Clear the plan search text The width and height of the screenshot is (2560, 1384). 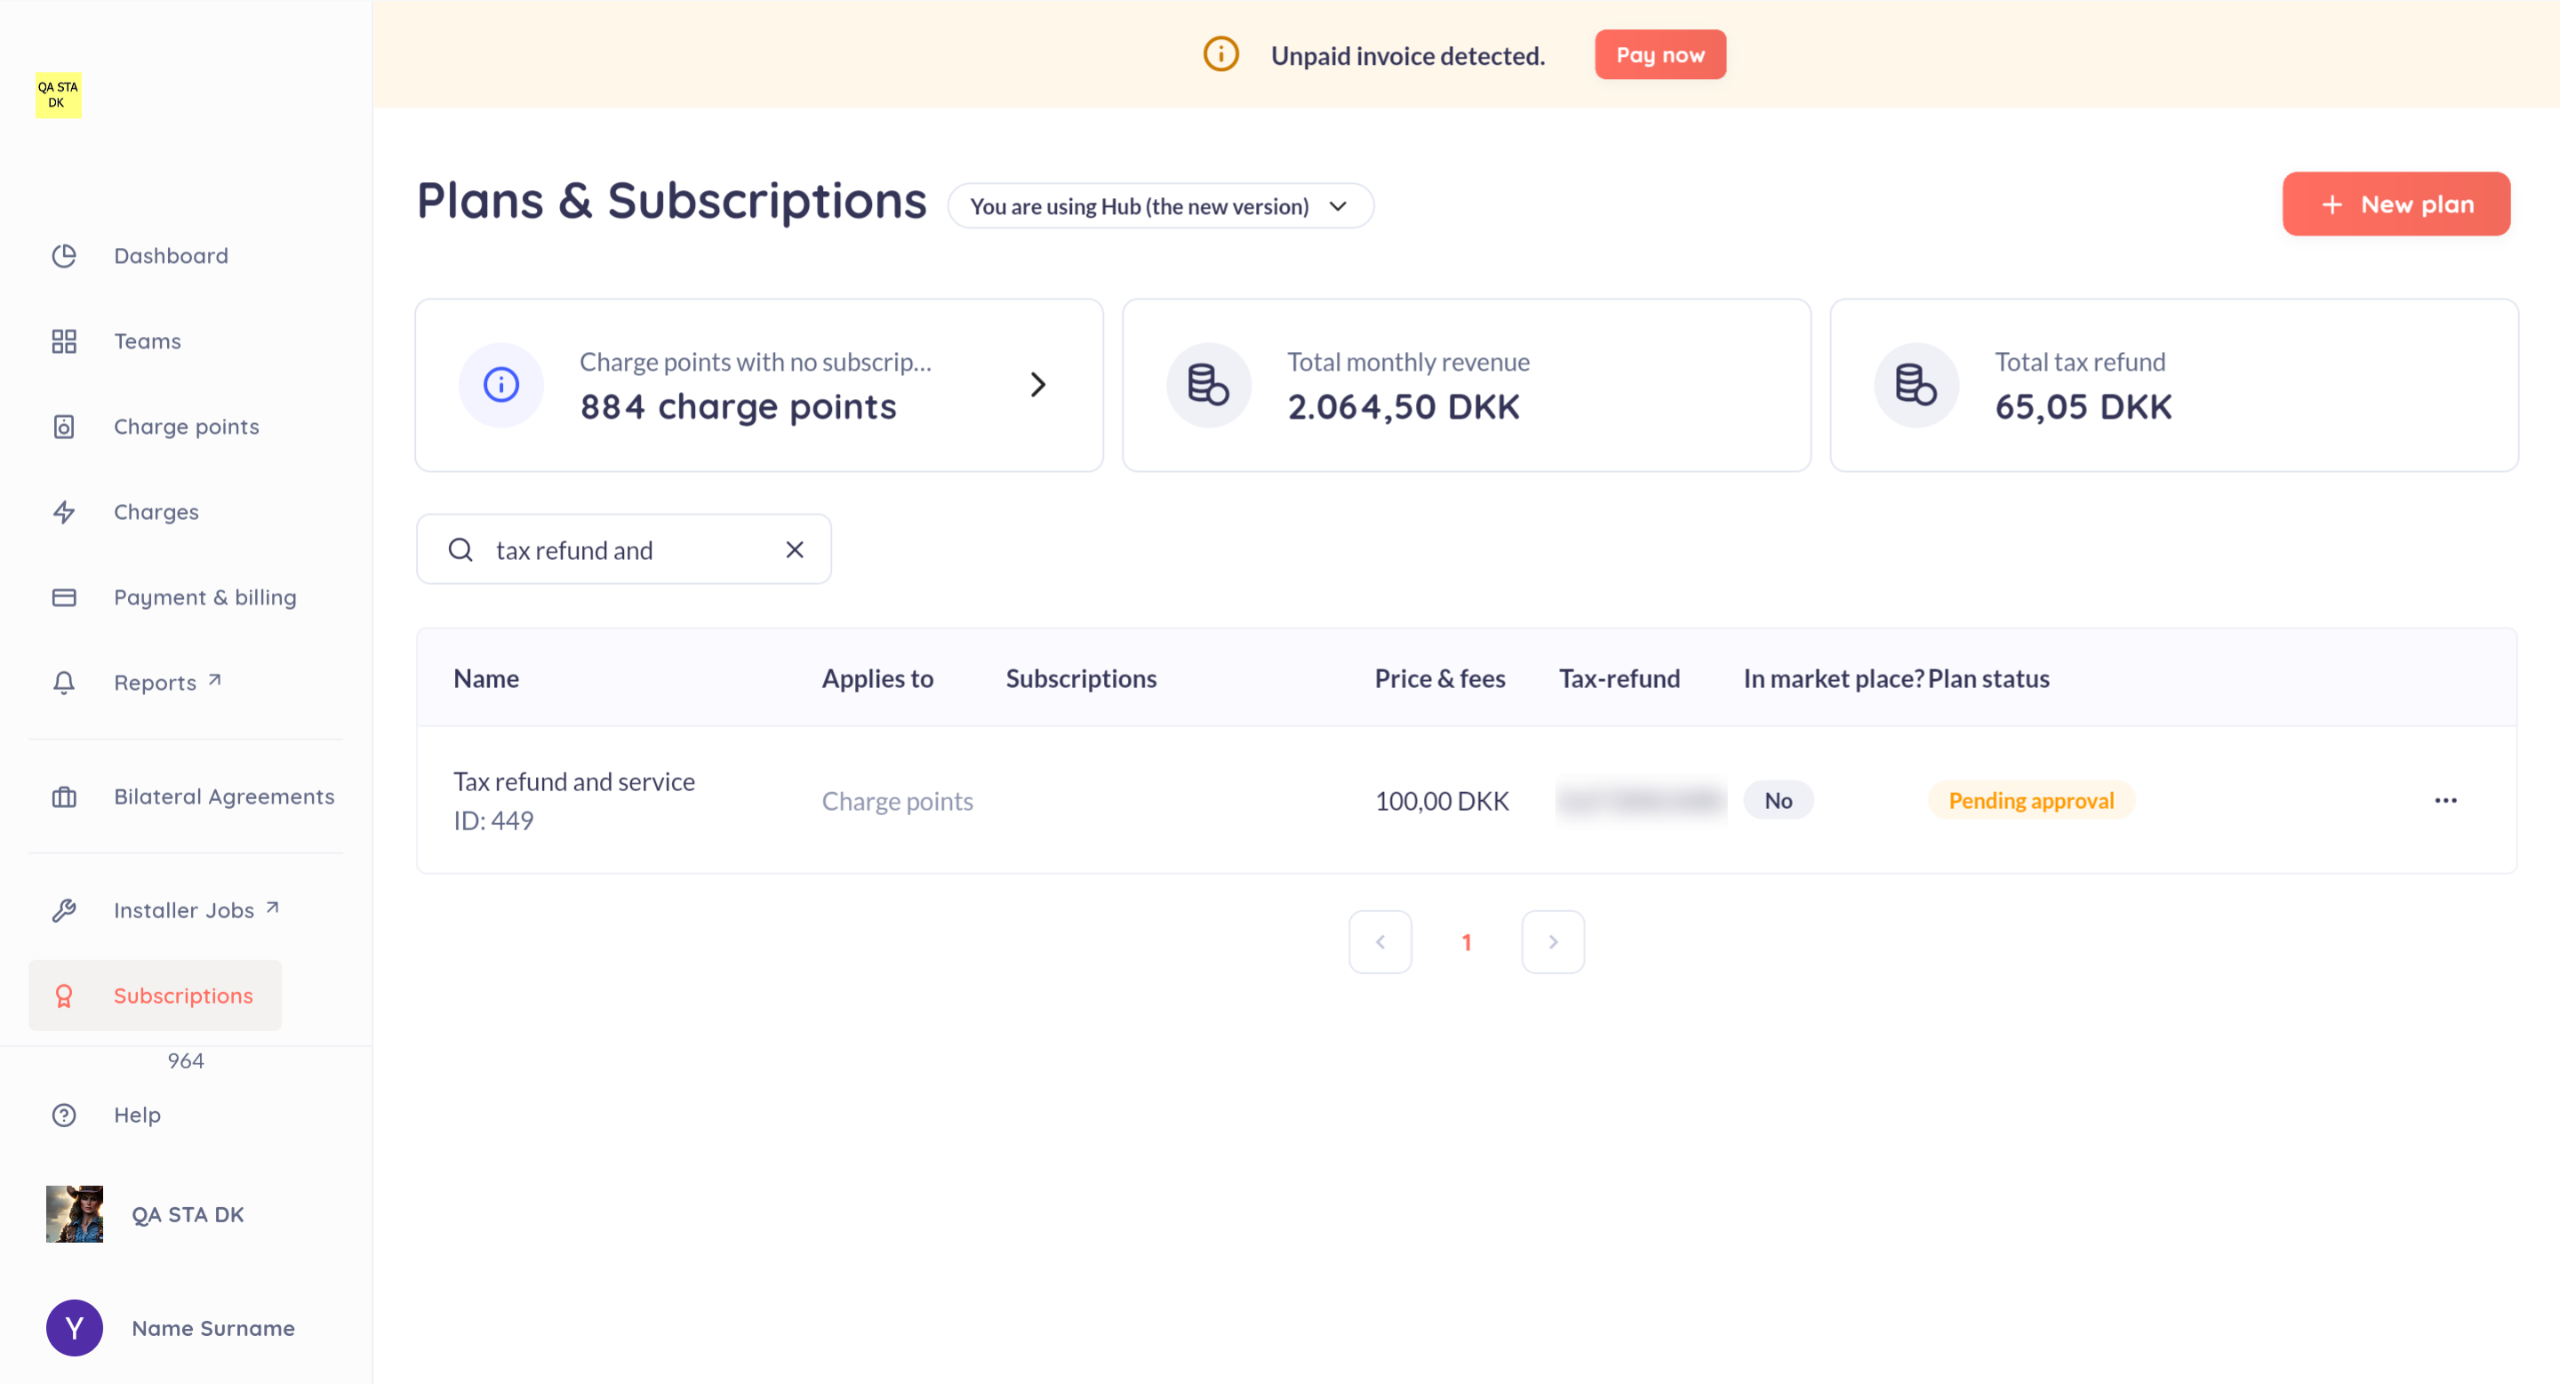coord(794,550)
